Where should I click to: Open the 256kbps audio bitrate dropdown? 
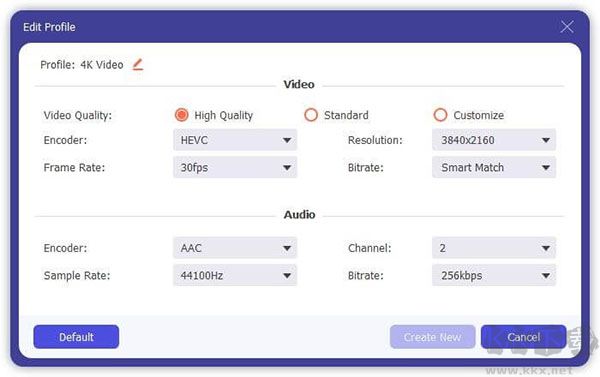click(x=494, y=275)
